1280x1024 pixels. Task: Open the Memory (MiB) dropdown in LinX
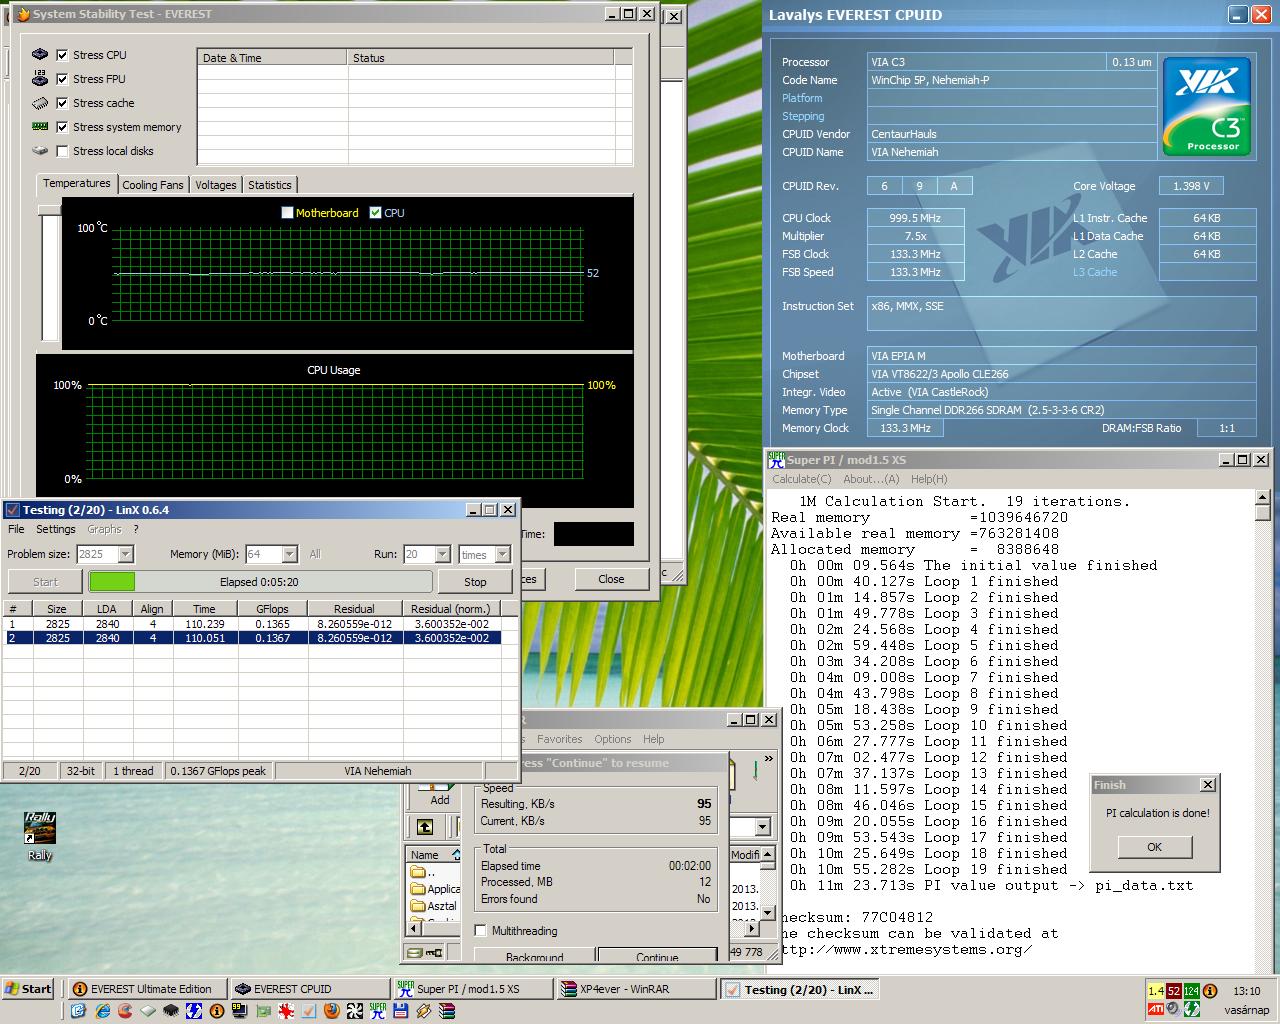click(x=290, y=554)
